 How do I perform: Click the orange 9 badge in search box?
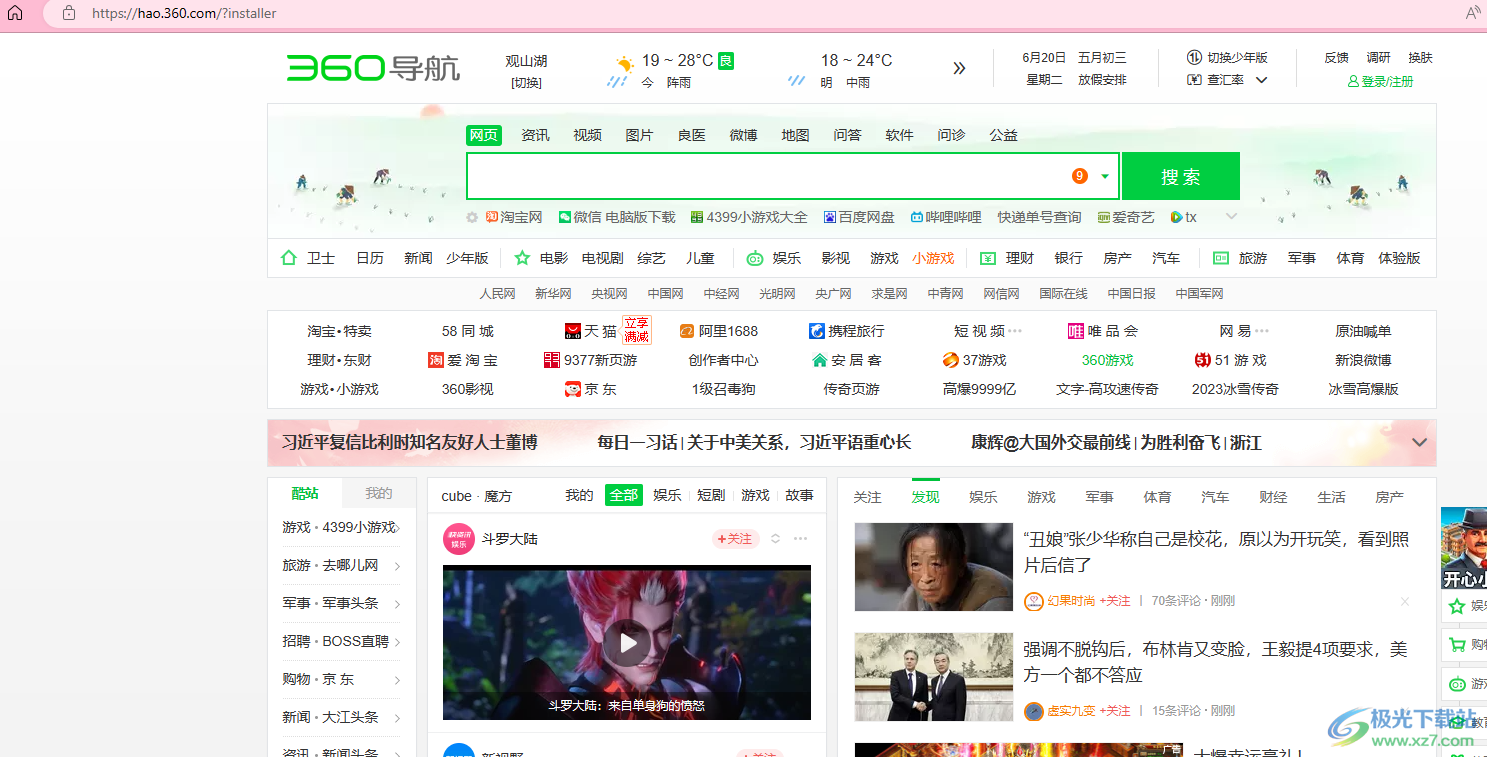tap(1079, 176)
